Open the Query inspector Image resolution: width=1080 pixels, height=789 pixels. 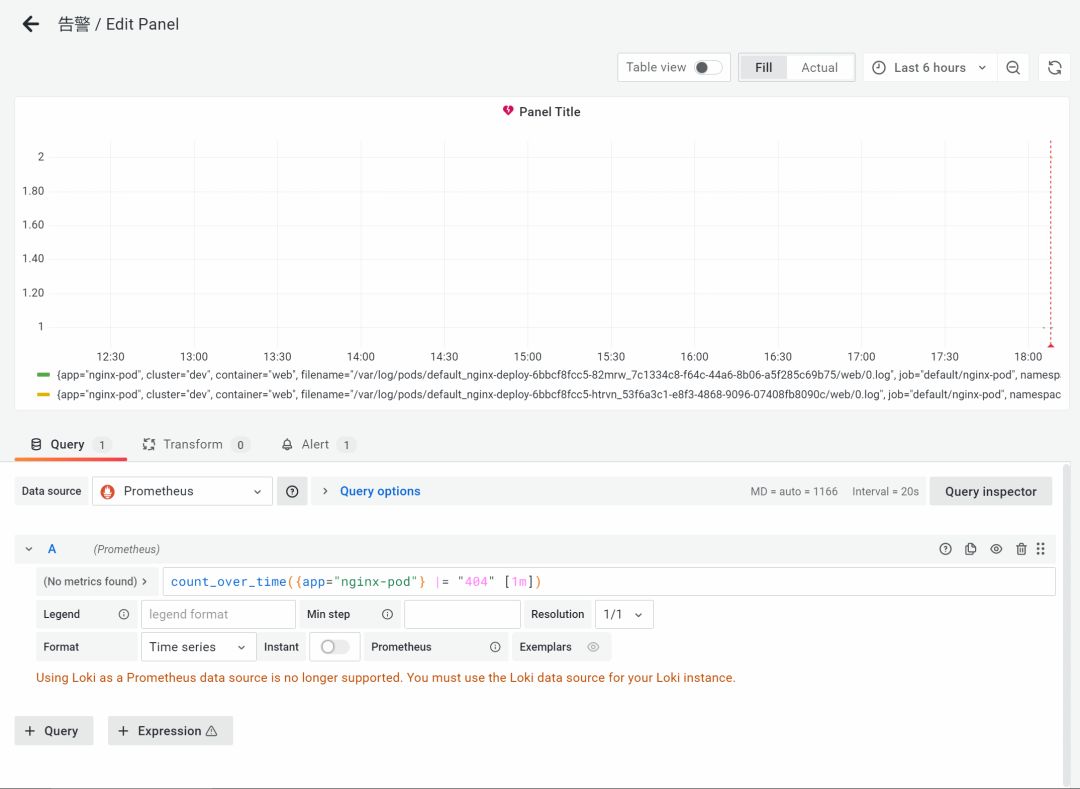pos(990,492)
